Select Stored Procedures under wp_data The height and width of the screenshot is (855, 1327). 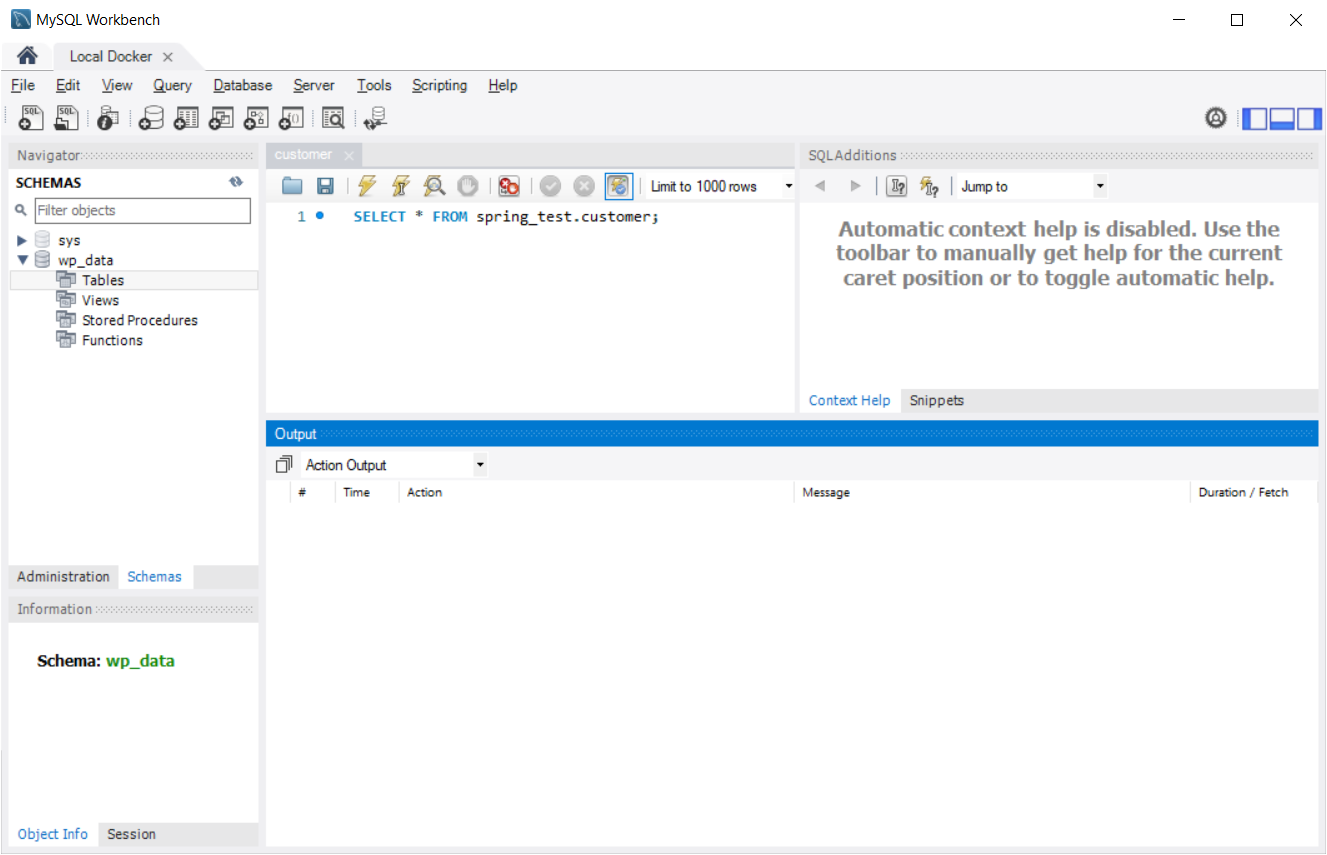tap(140, 321)
